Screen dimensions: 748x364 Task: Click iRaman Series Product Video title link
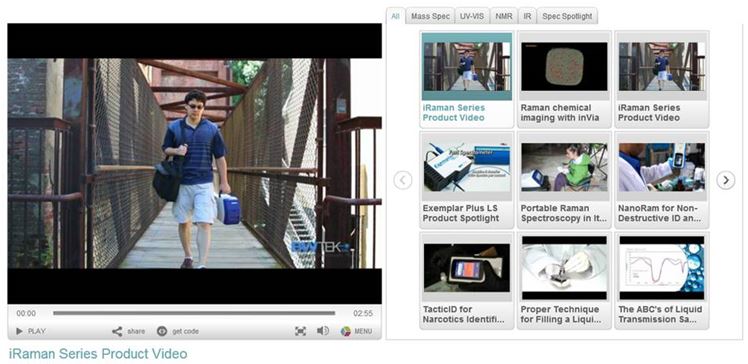point(98,354)
